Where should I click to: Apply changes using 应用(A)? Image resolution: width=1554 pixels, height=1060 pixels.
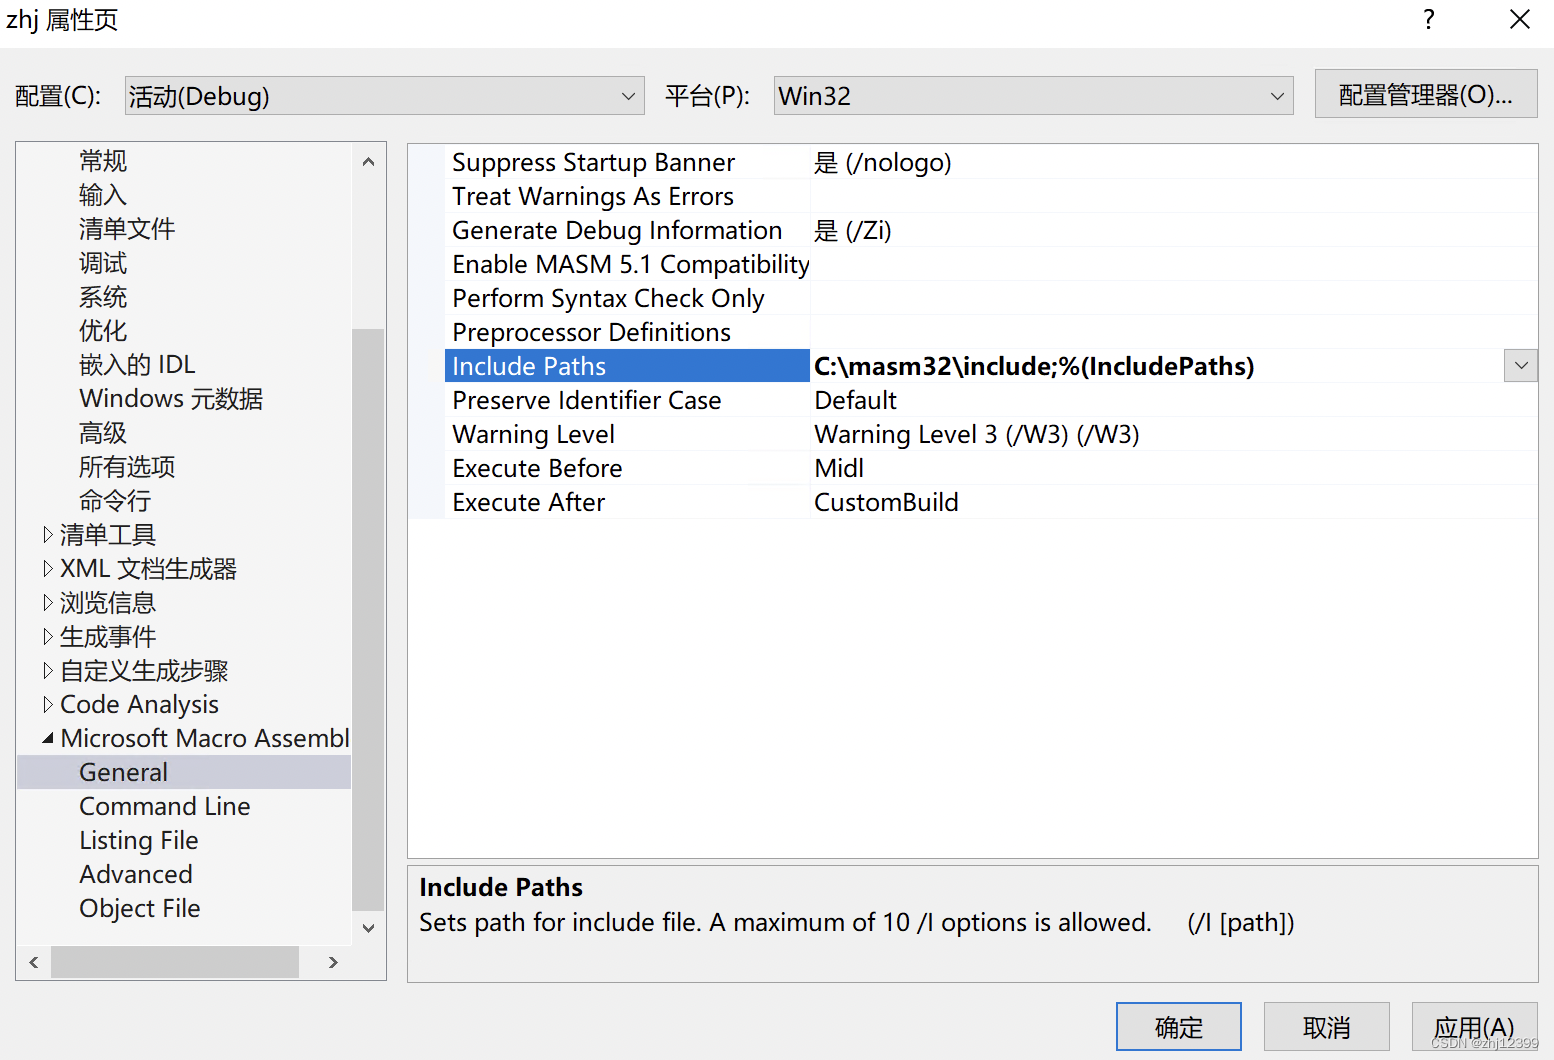click(x=1474, y=1026)
